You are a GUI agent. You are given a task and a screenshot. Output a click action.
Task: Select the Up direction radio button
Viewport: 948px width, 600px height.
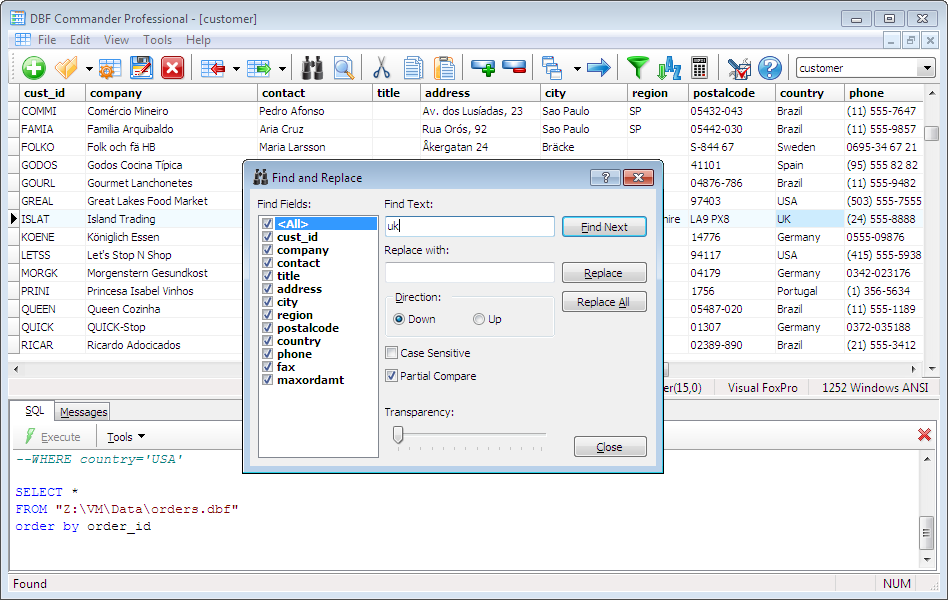click(479, 319)
